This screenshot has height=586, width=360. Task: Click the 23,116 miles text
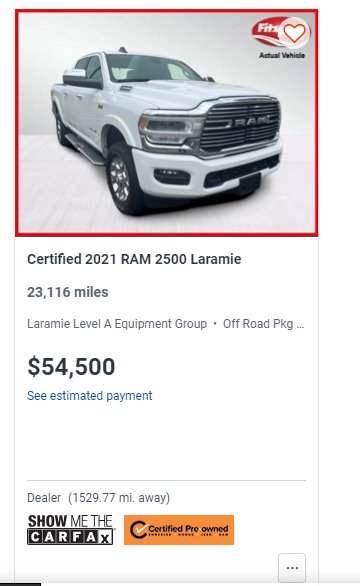coord(68,292)
